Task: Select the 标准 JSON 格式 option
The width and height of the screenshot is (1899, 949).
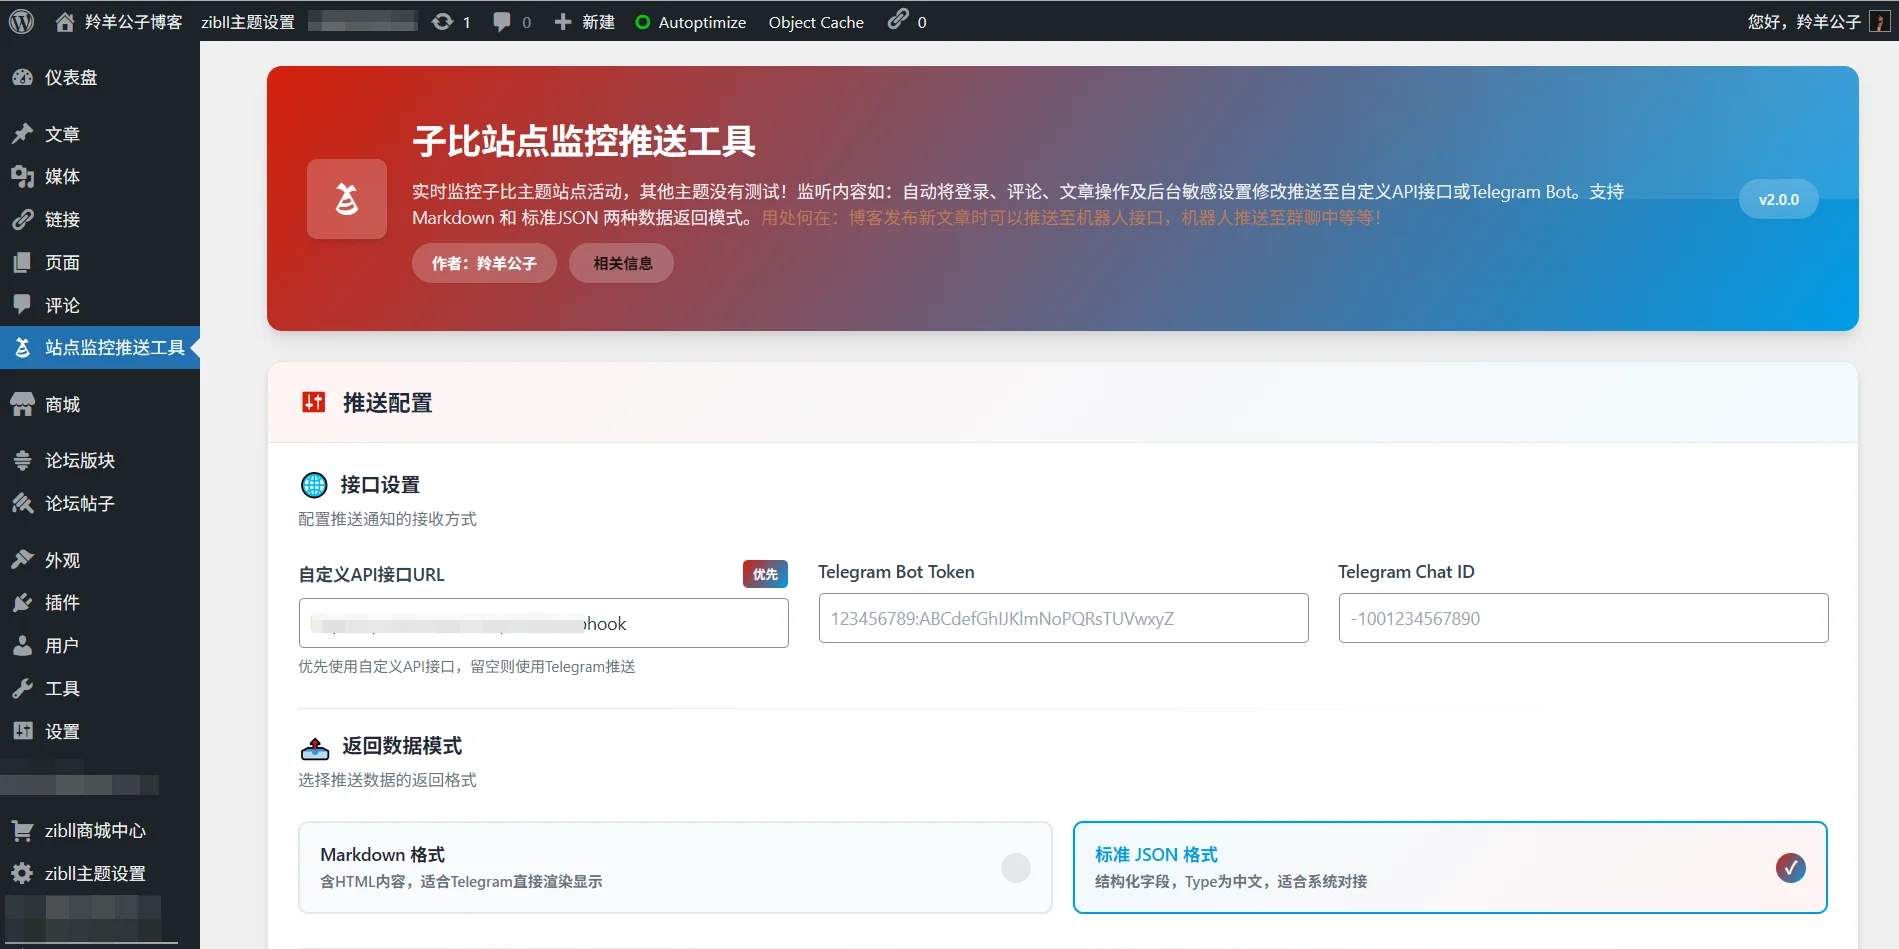Action: pos(1155,855)
